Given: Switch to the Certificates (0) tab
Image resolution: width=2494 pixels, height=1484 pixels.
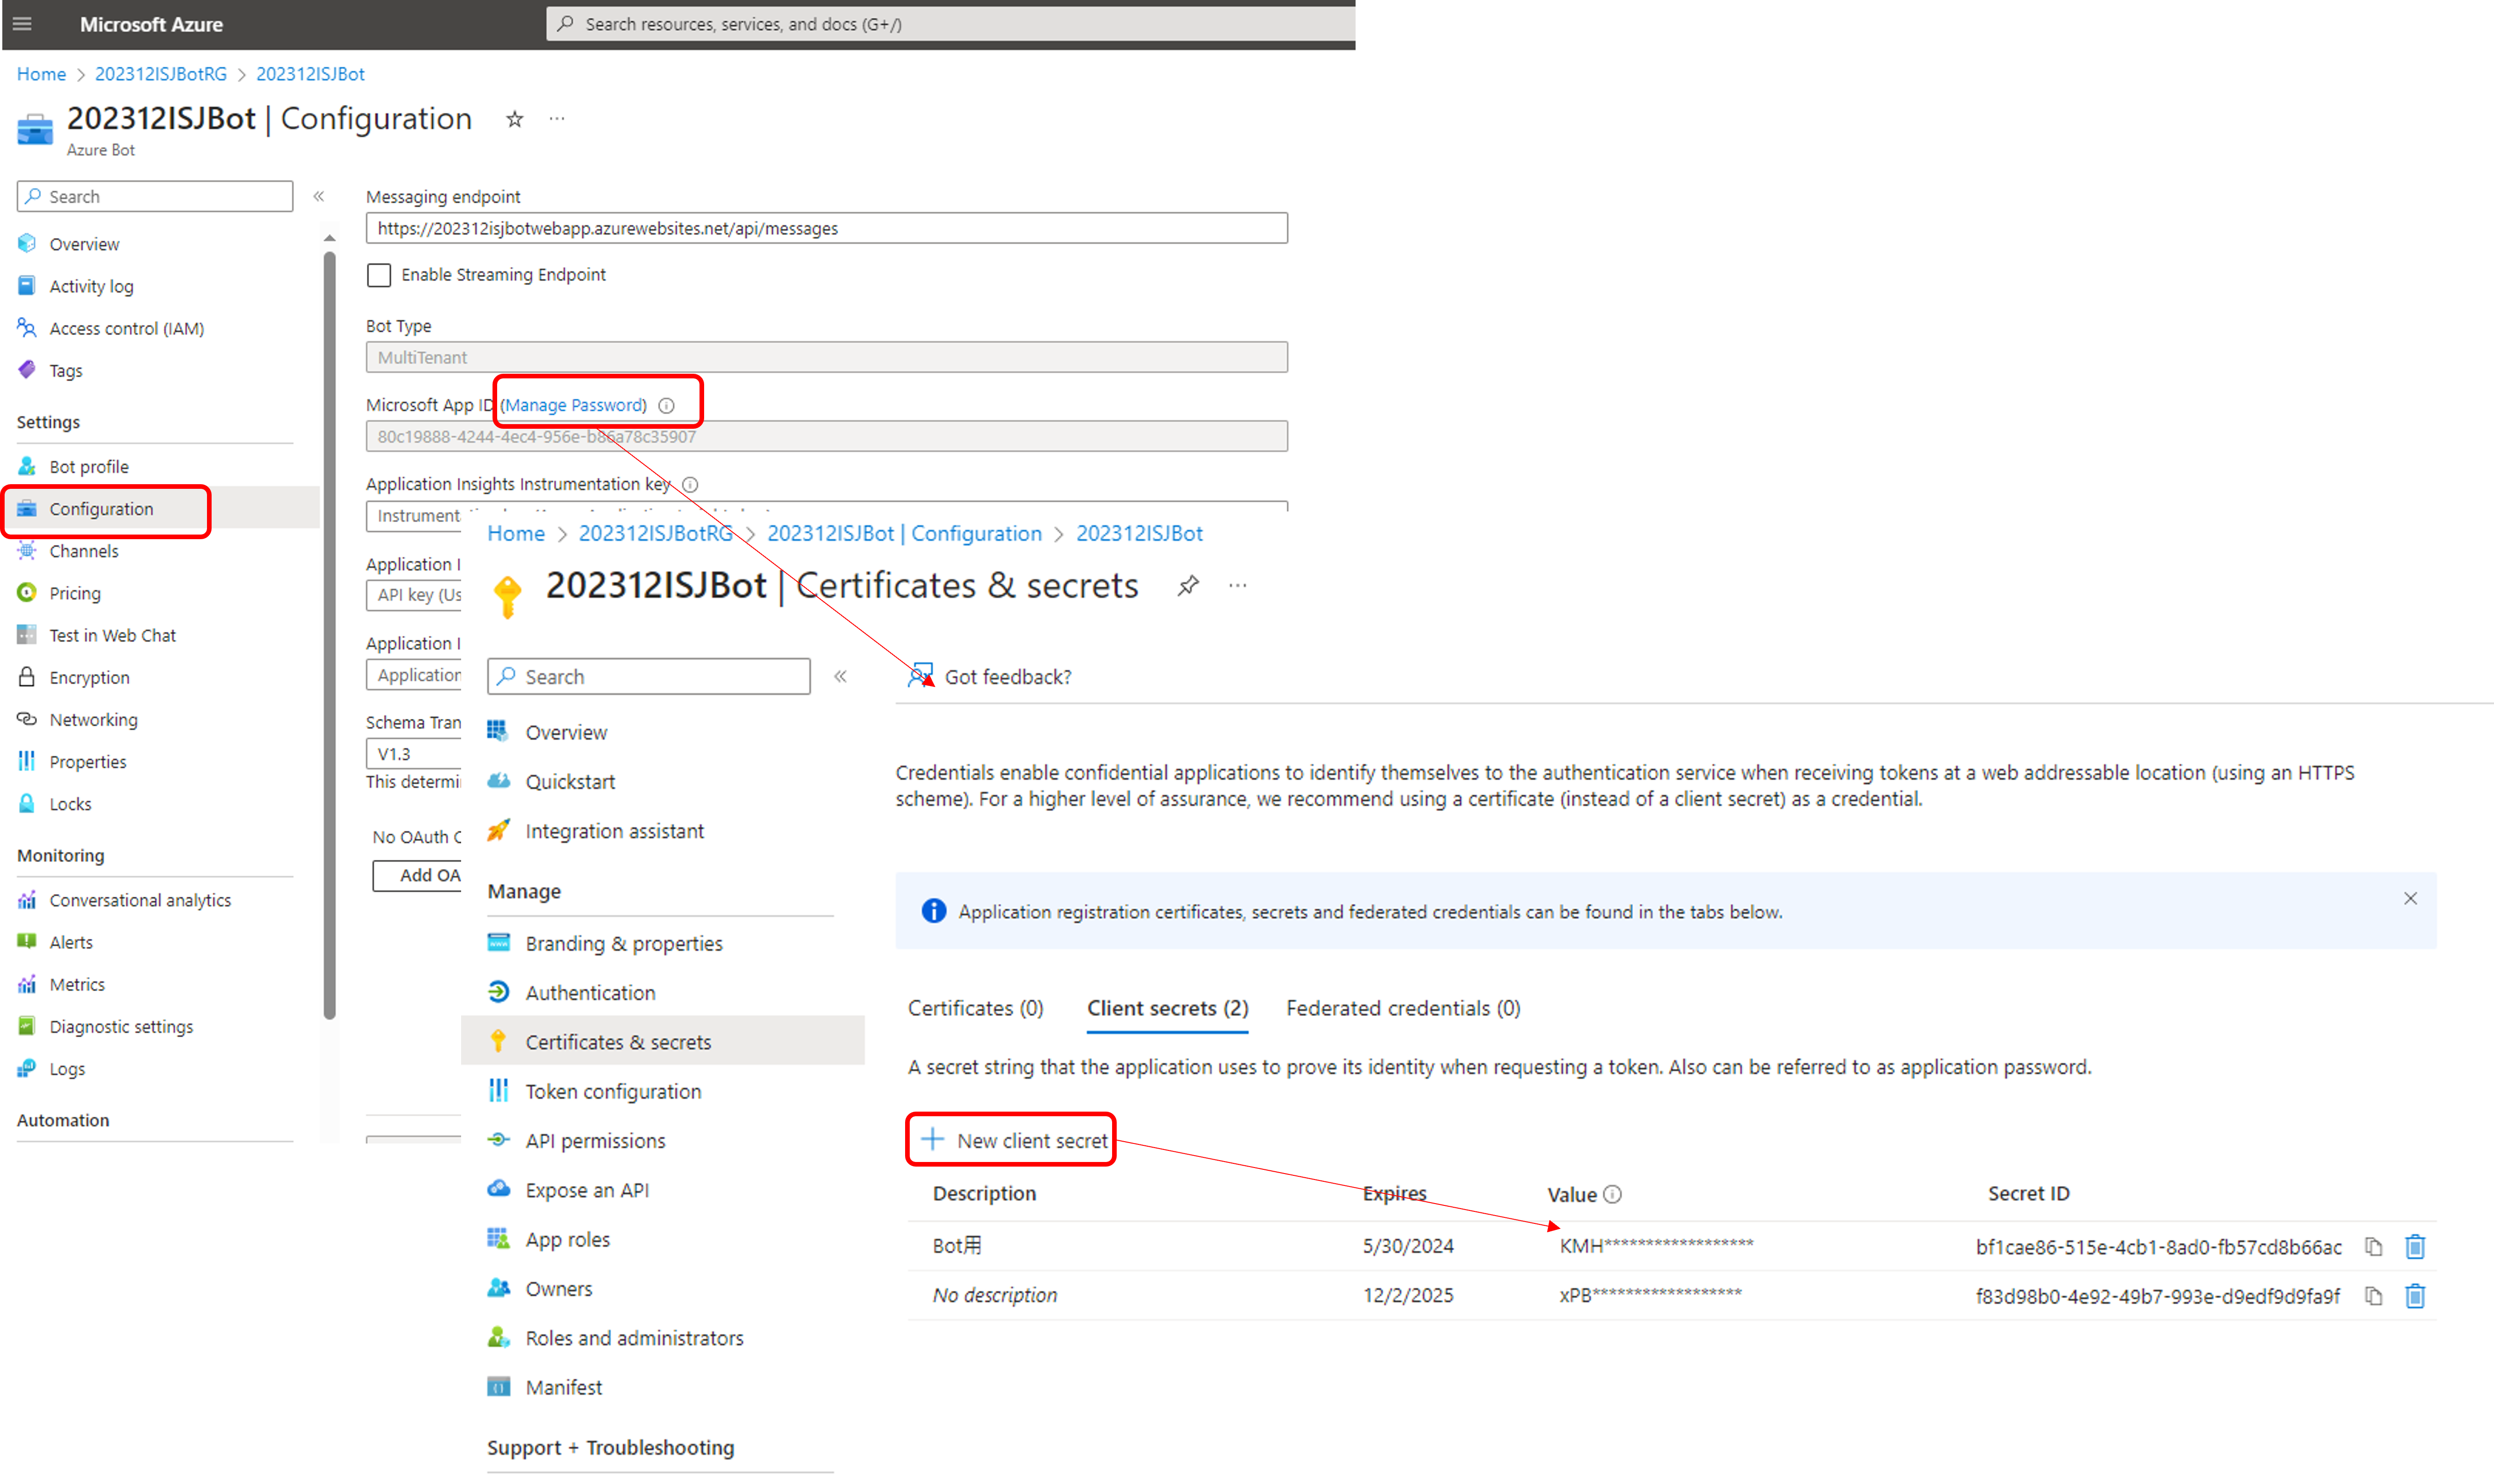Looking at the screenshot, I should click(x=975, y=1008).
